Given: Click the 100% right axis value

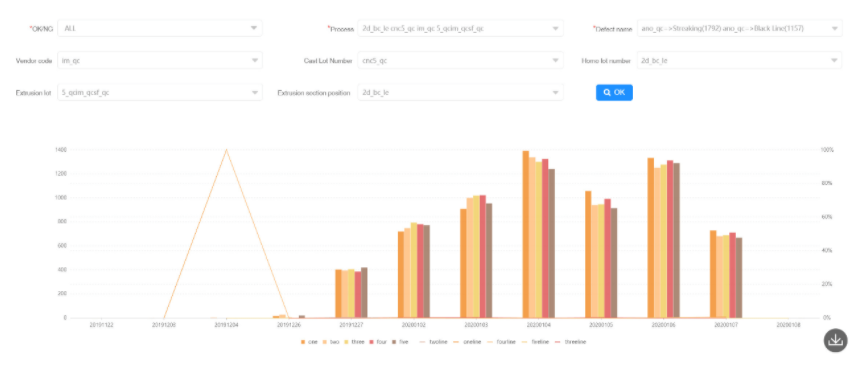Looking at the screenshot, I should pos(827,150).
